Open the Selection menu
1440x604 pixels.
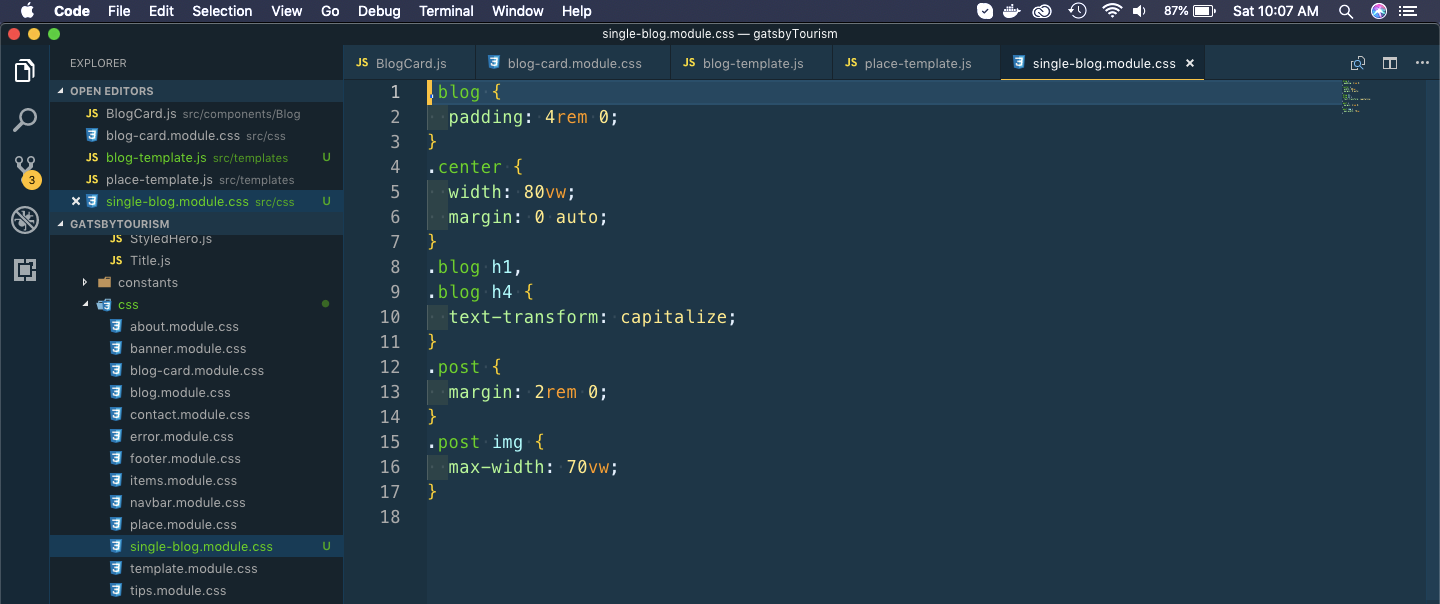[222, 11]
